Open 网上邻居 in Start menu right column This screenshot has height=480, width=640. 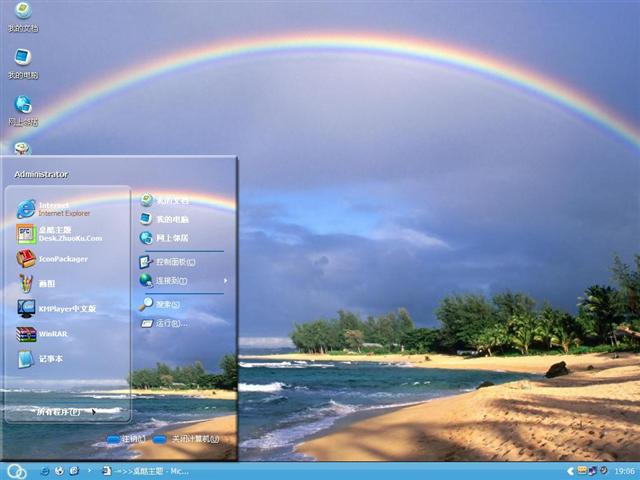click(164, 238)
